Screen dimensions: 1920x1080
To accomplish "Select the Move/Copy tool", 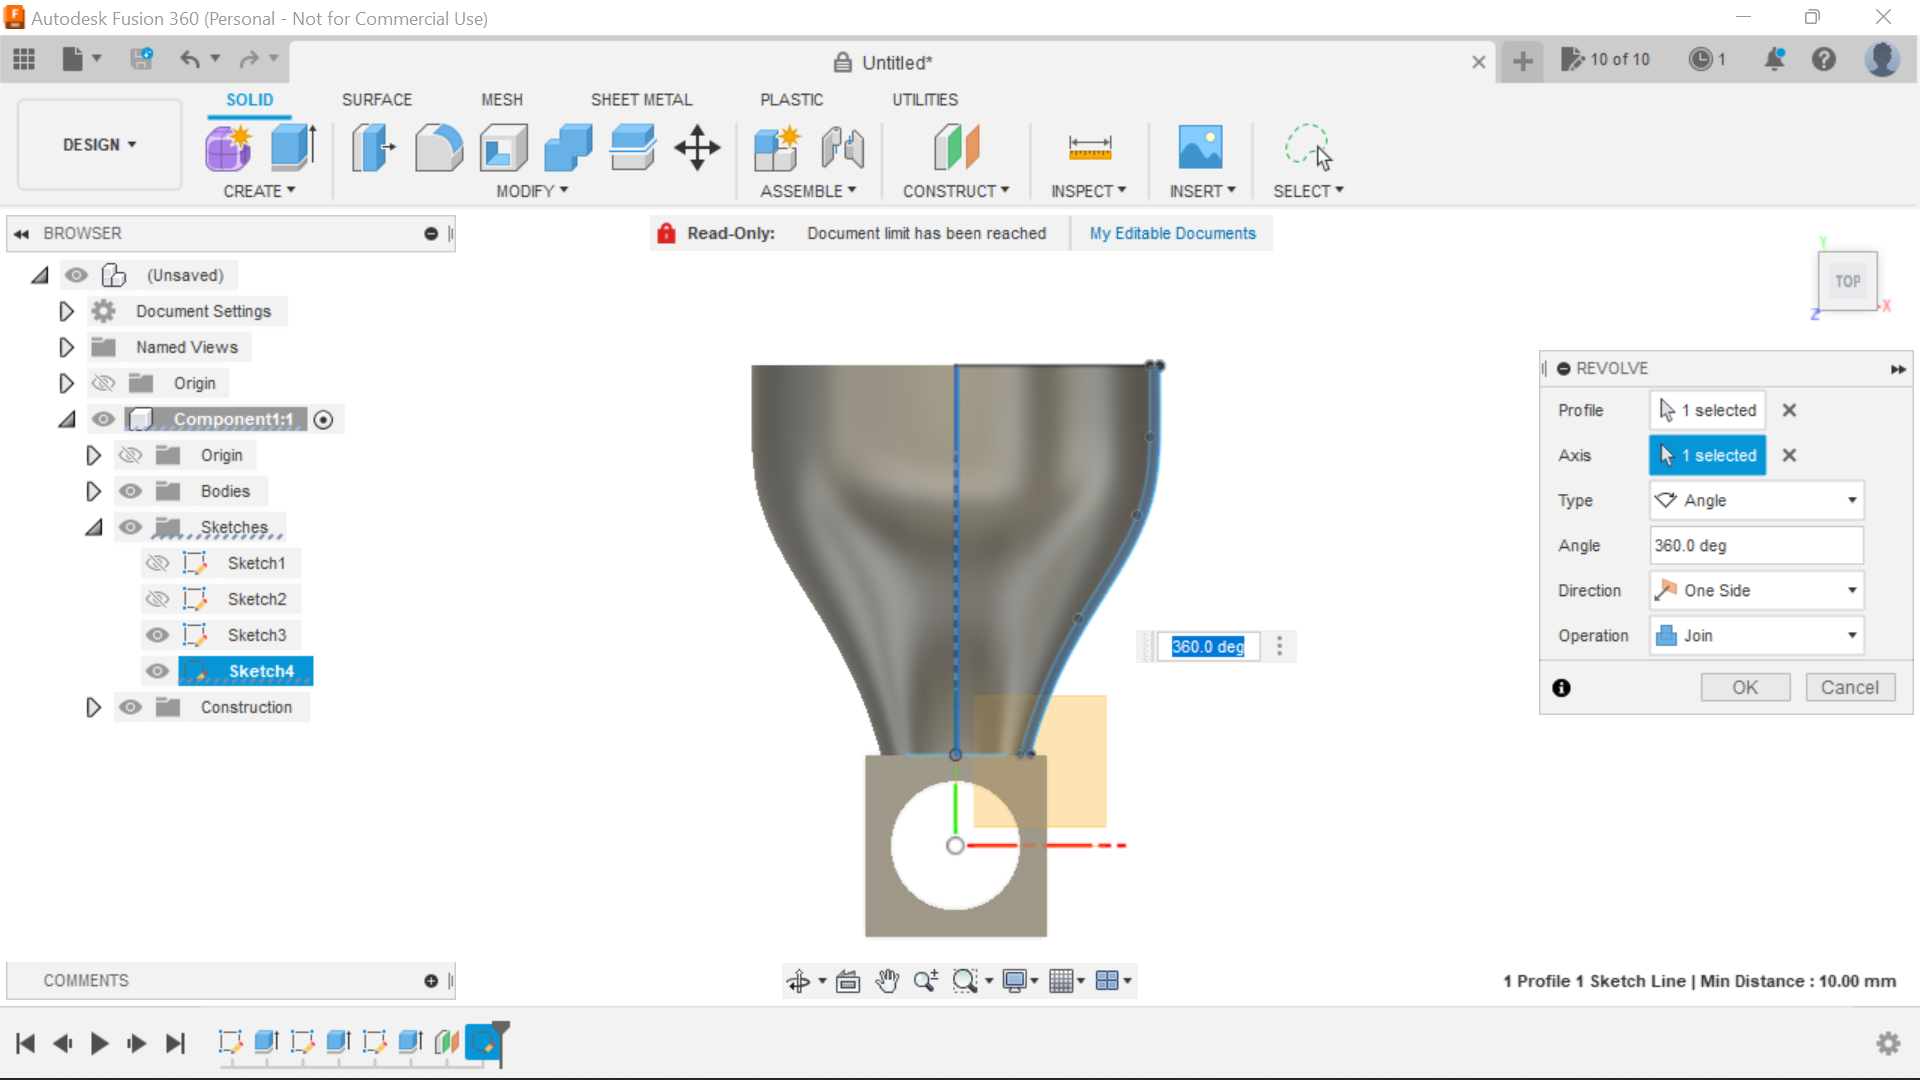I will coord(696,147).
